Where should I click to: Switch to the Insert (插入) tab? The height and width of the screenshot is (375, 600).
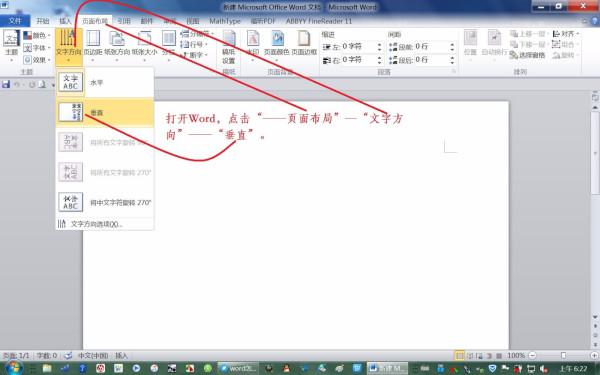tap(65, 21)
